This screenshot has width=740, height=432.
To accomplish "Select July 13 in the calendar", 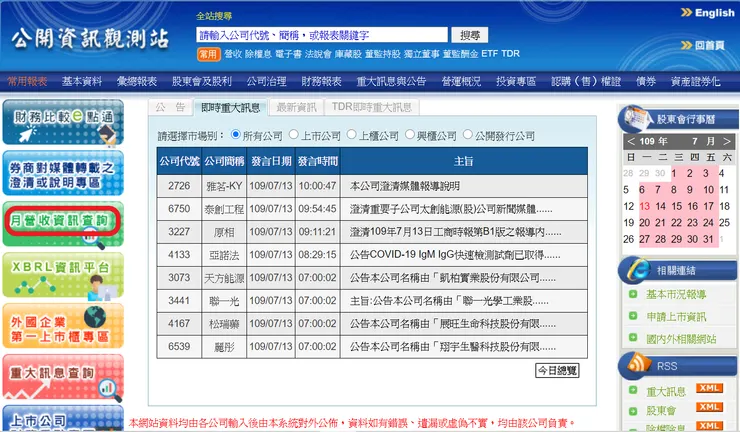I will point(645,206).
